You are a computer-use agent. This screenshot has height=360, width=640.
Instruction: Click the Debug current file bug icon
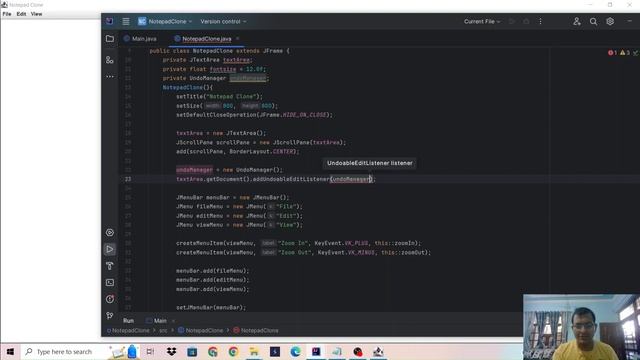coord(526,21)
